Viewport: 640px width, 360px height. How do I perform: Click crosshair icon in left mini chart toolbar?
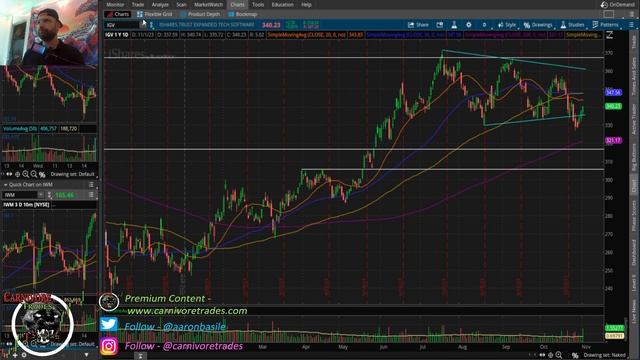point(17,174)
